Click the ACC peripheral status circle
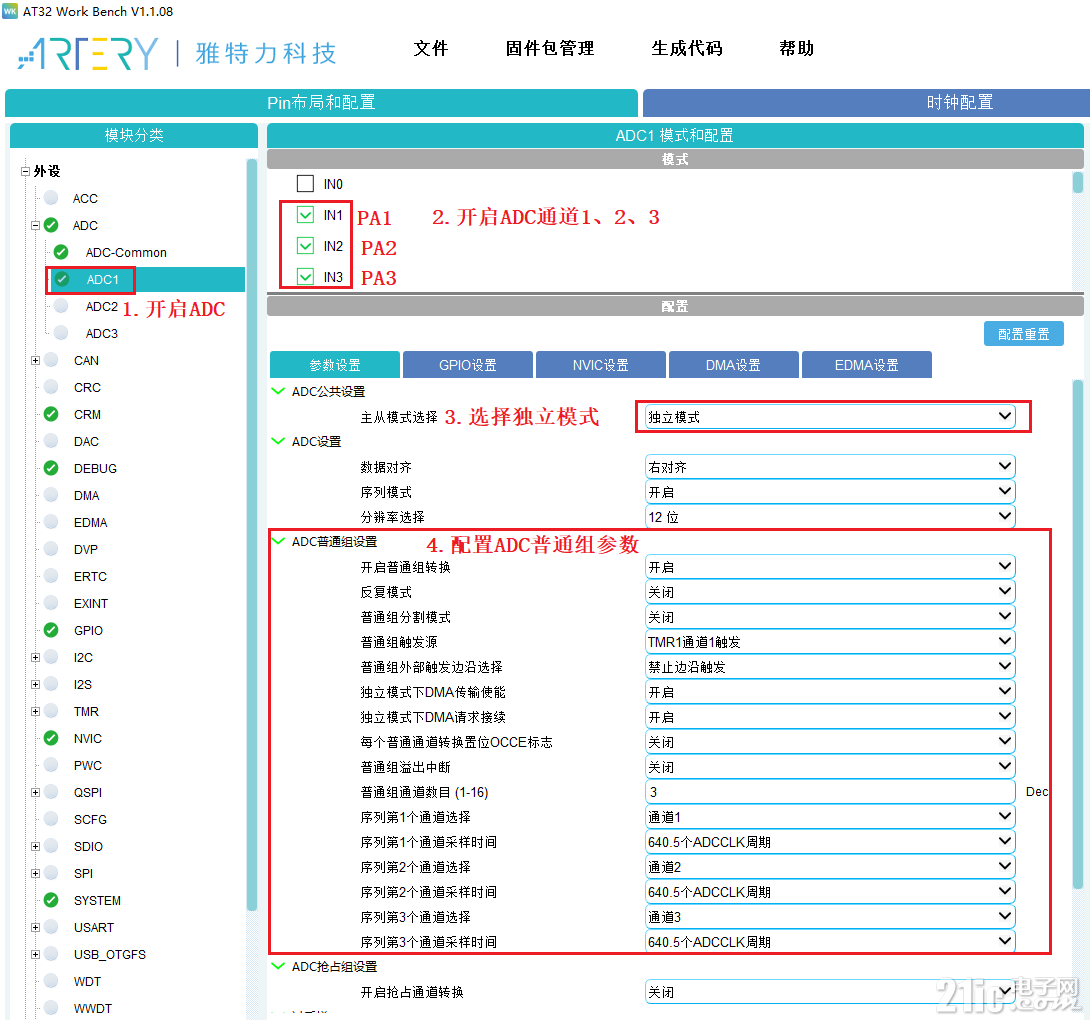Viewport: 1090px width, 1020px height. 51,198
